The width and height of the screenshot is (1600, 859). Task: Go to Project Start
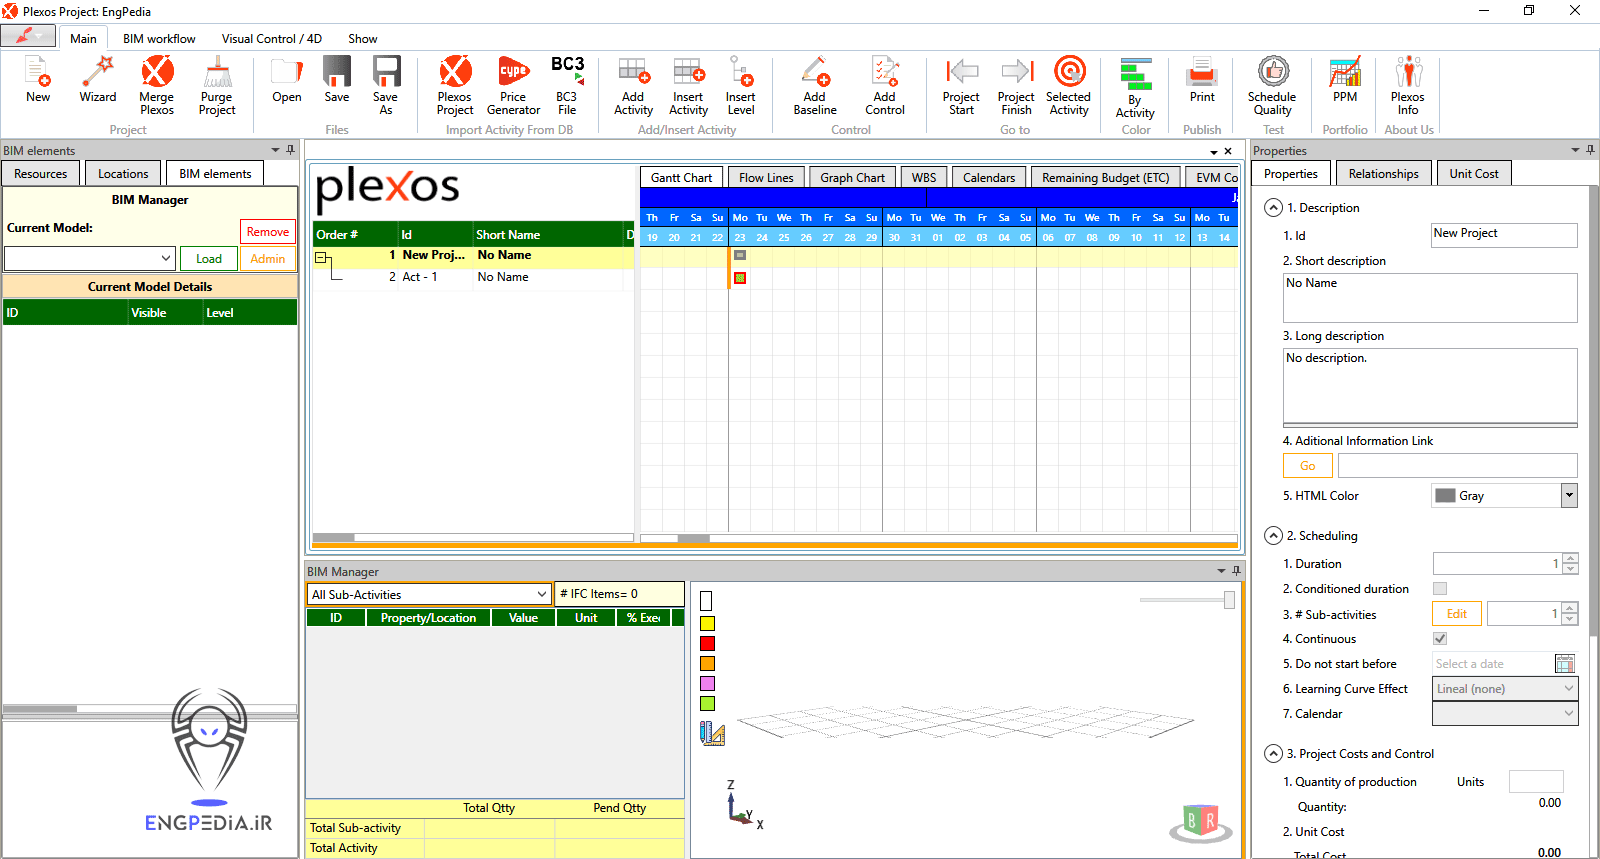coord(961,86)
